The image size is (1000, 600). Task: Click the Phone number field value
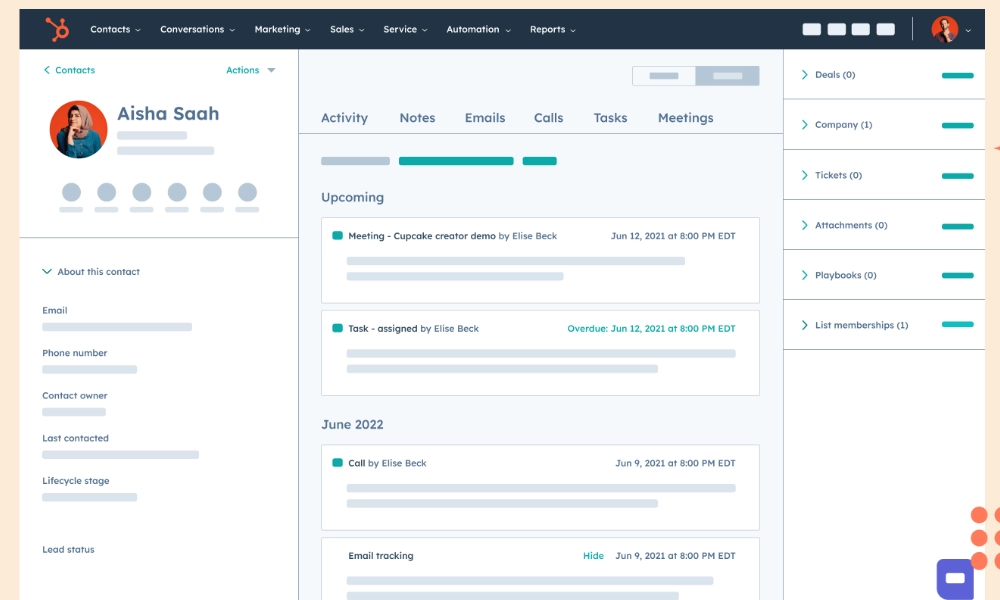pyautogui.click(x=89, y=369)
